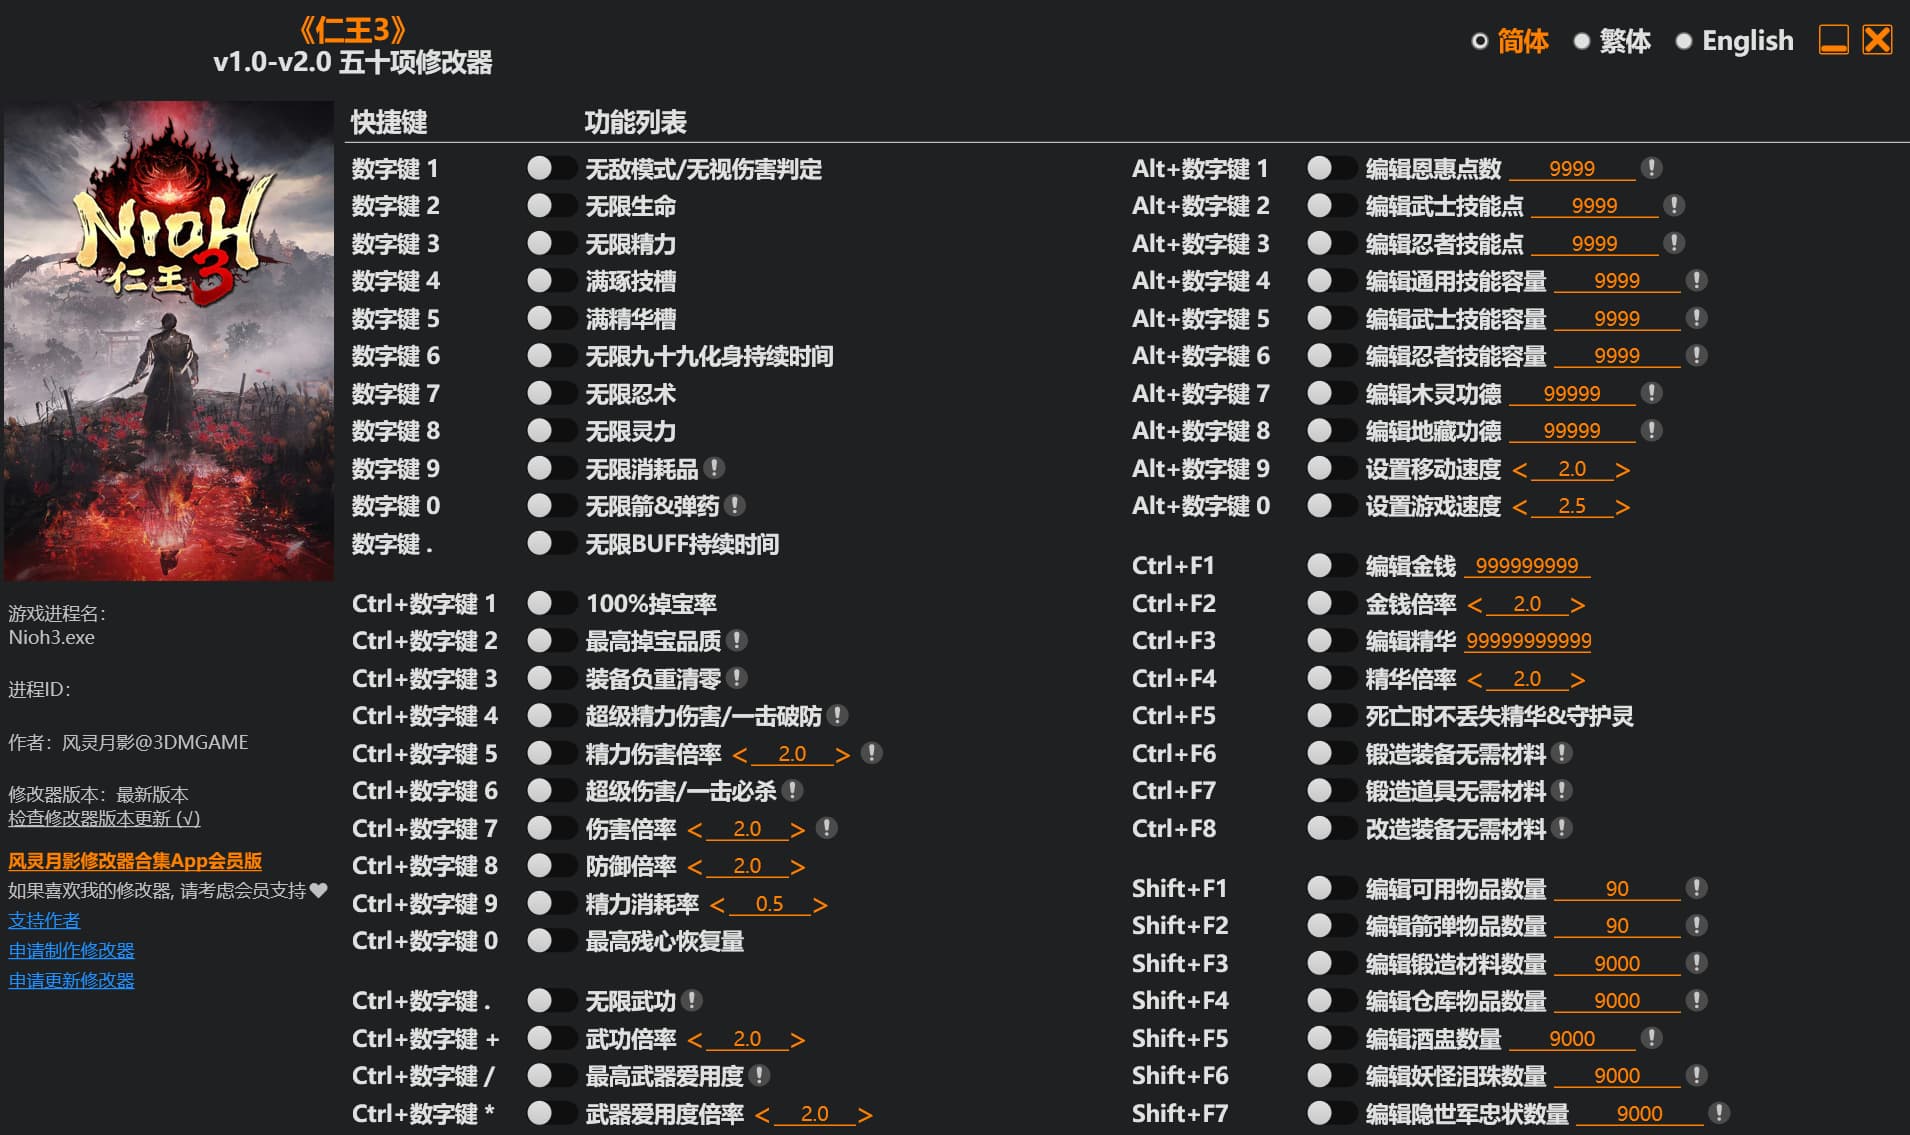Click info icon next to 最高武器爱用度

[x=760, y=1075]
